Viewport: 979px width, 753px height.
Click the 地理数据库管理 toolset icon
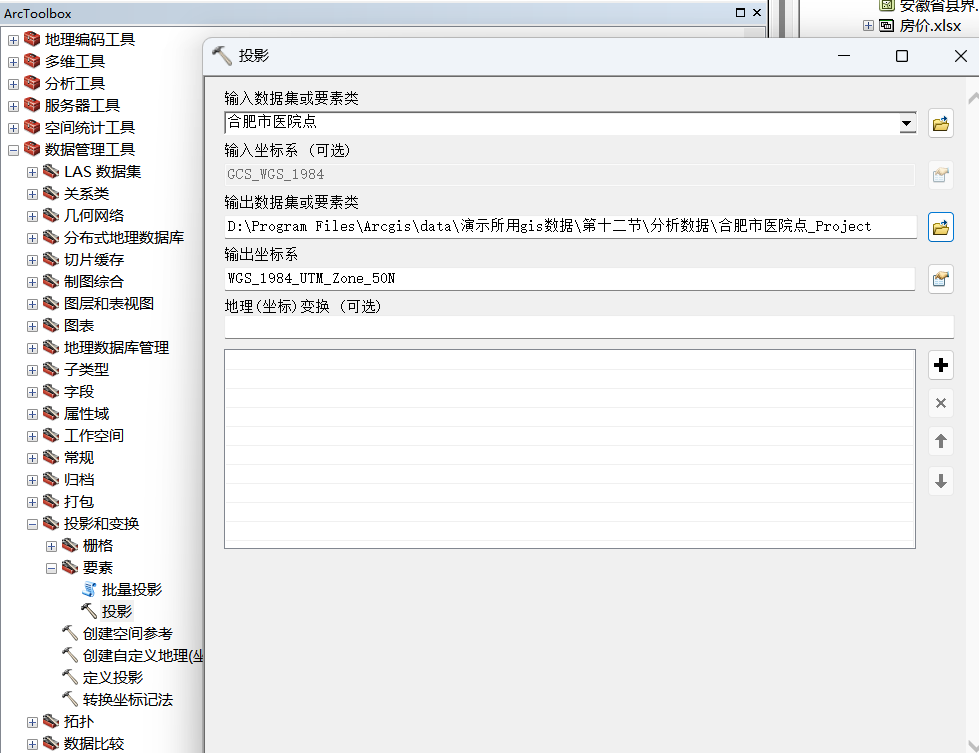point(51,347)
